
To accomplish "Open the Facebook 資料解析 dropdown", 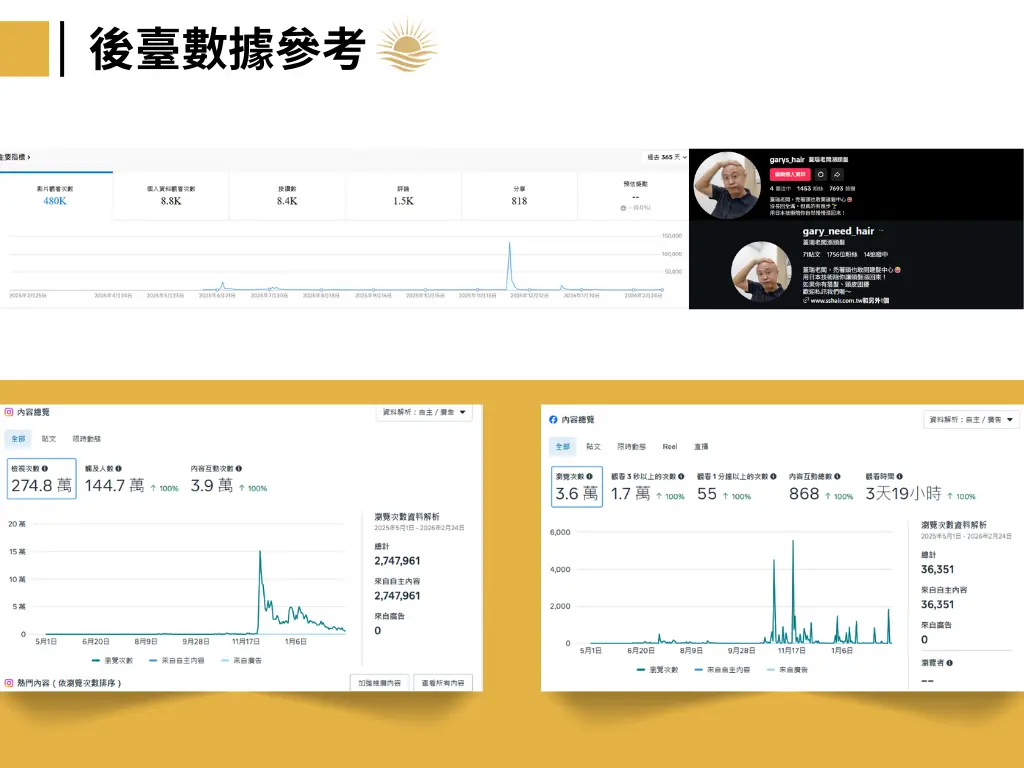I will pyautogui.click(x=971, y=420).
